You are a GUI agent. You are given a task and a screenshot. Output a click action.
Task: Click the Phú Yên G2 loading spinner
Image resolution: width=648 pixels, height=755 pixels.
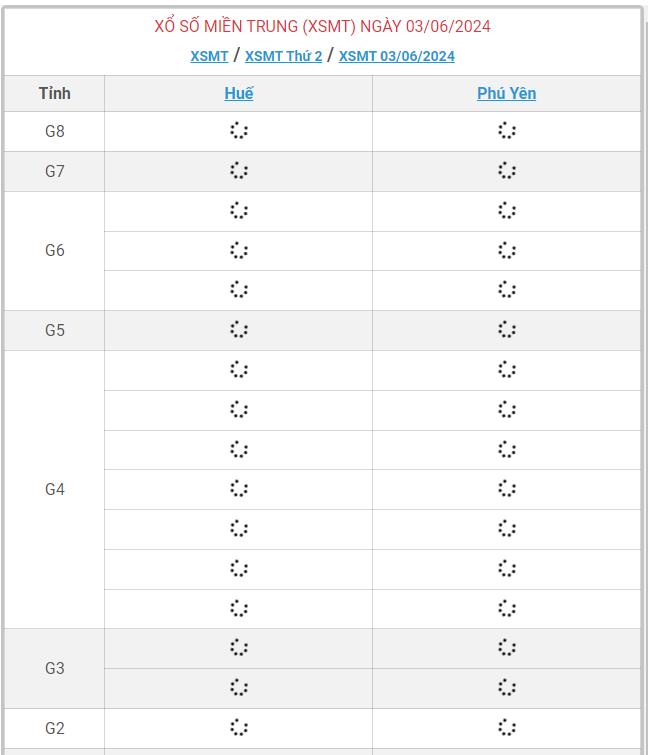(506, 727)
